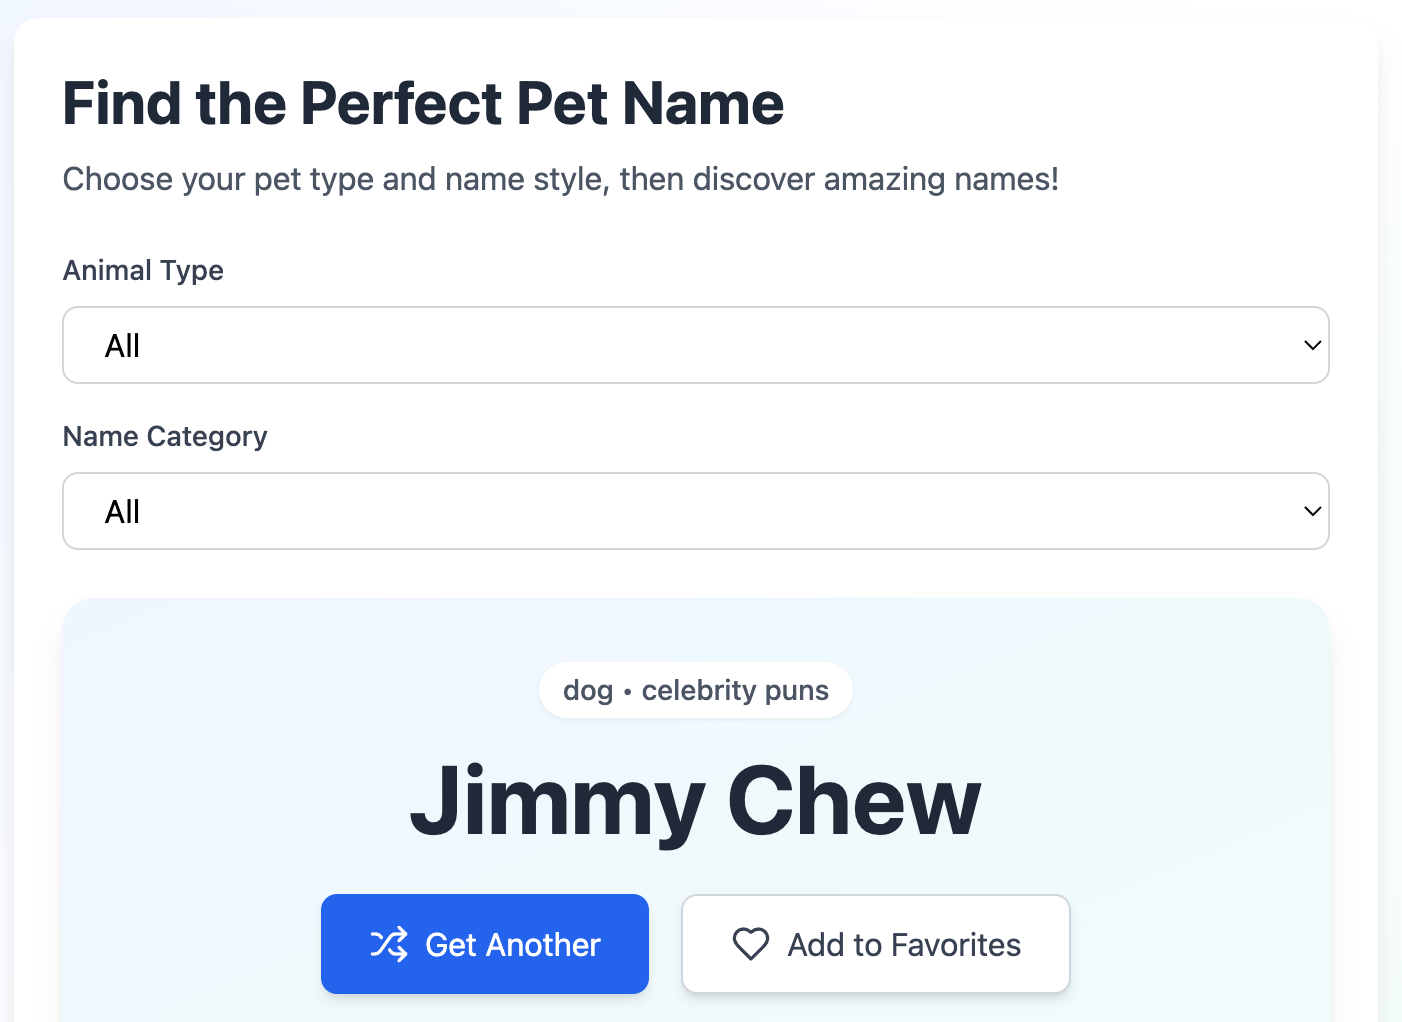Image resolution: width=1402 pixels, height=1022 pixels.
Task: Click the "Find the Perfect Pet Name" heading
Action: (423, 103)
